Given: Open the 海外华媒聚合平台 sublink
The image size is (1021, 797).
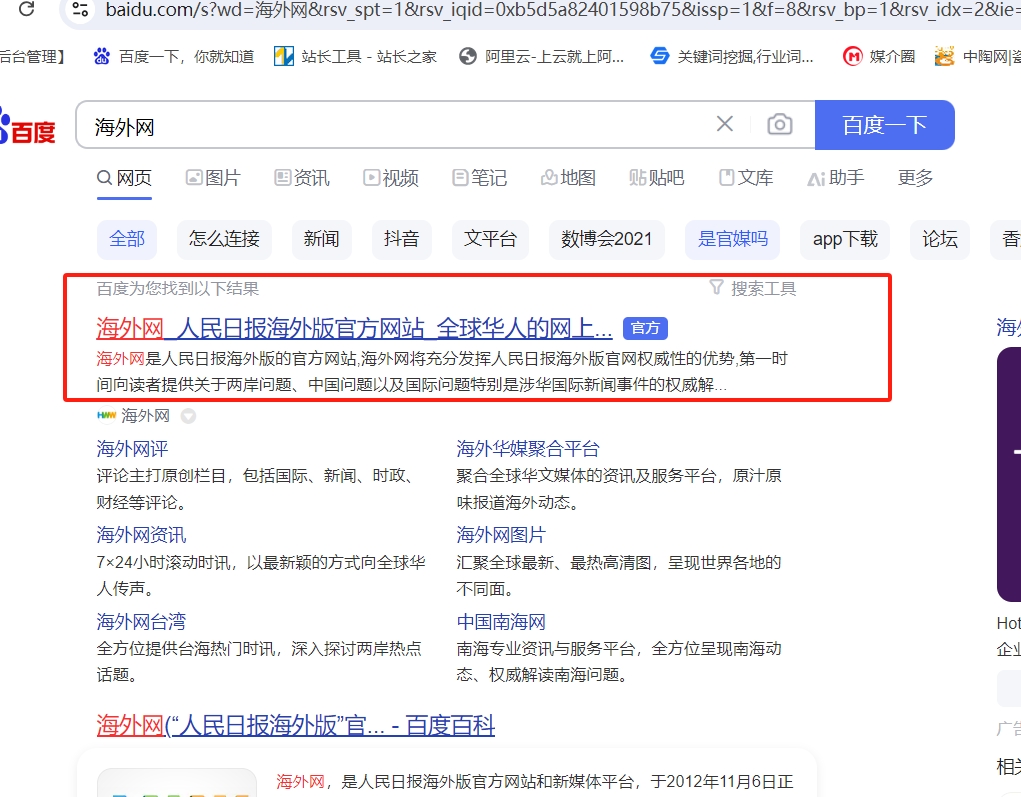Looking at the screenshot, I should tap(527, 449).
